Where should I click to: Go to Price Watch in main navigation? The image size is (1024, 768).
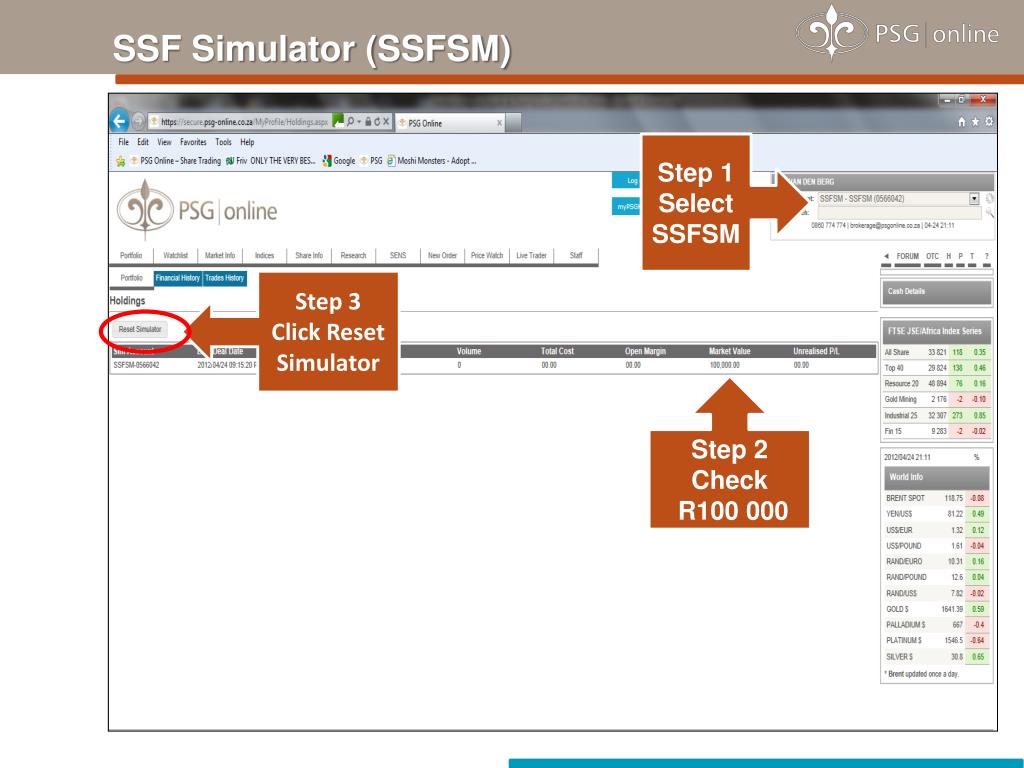point(487,255)
